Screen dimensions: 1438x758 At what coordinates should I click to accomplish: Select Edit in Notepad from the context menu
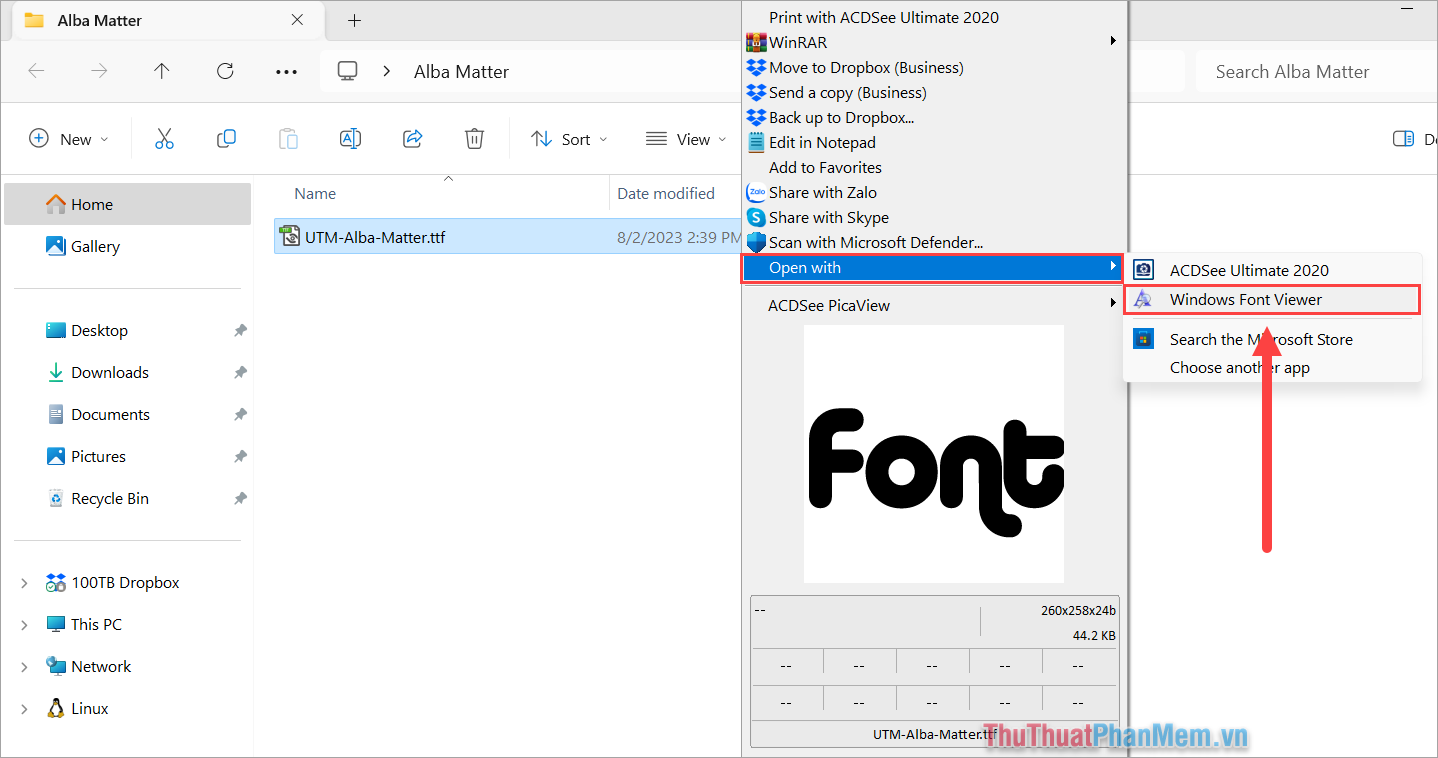click(822, 142)
